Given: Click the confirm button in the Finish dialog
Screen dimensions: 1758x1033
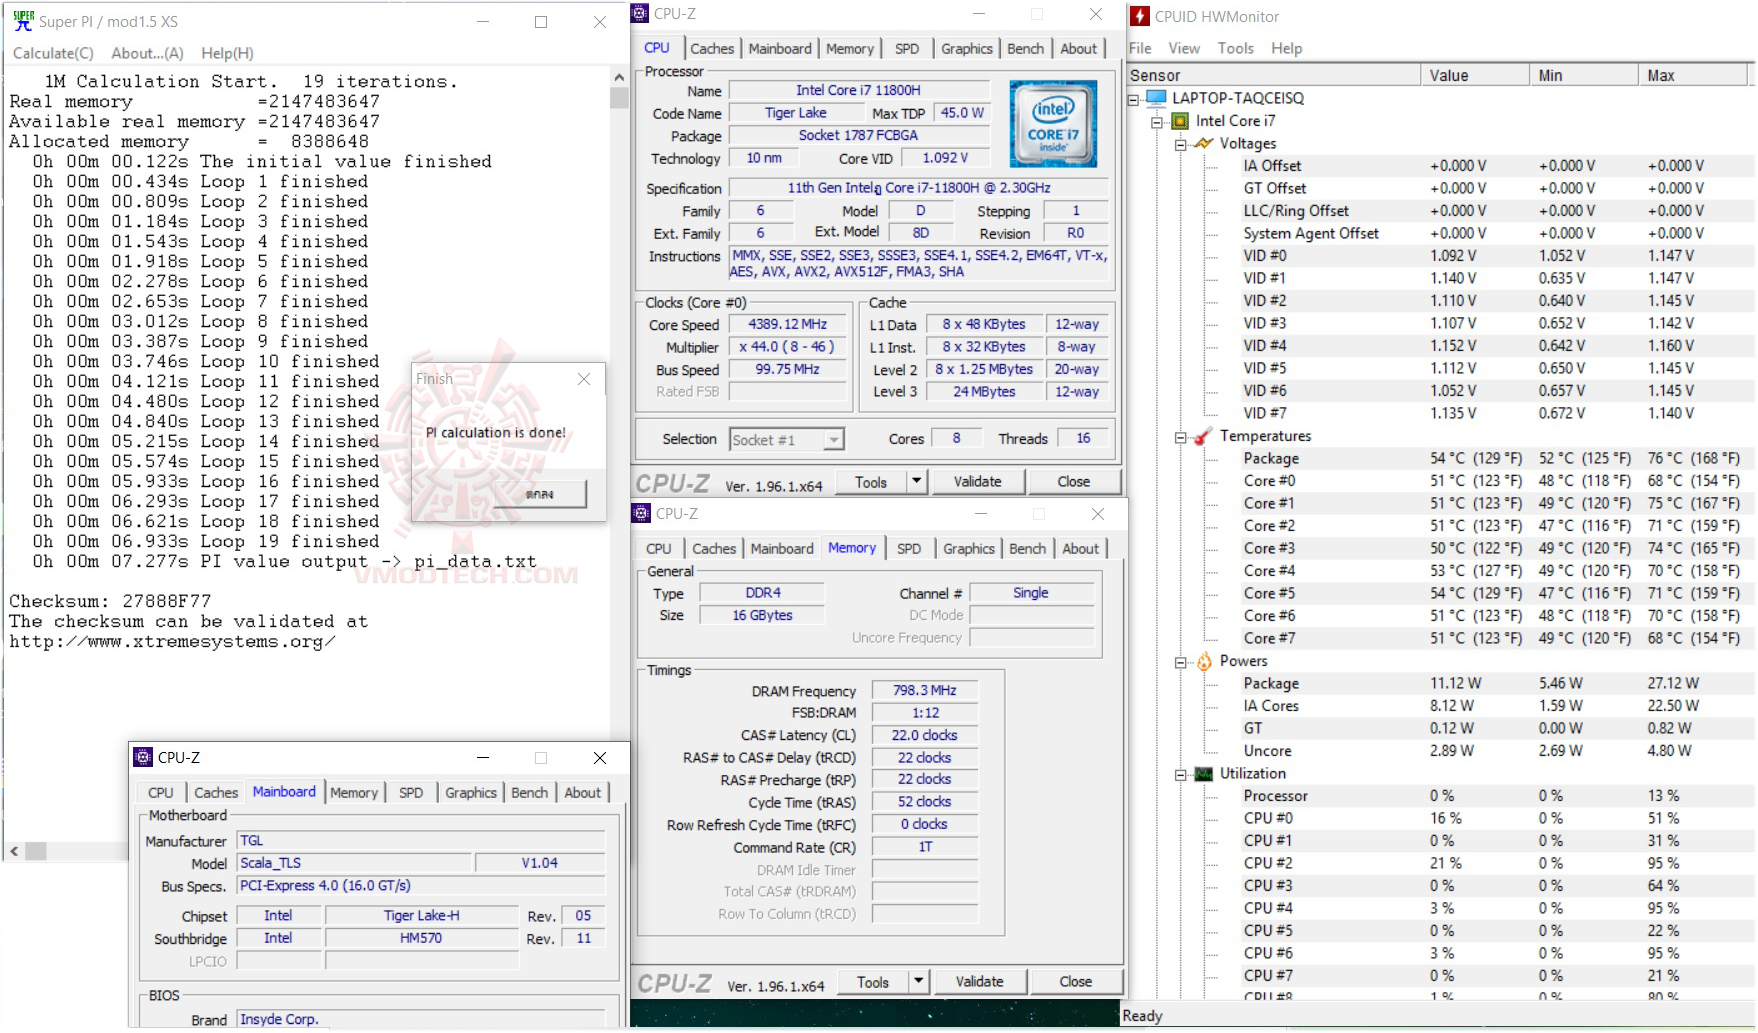Looking at the screenshot, I should [x=539, y=494].
